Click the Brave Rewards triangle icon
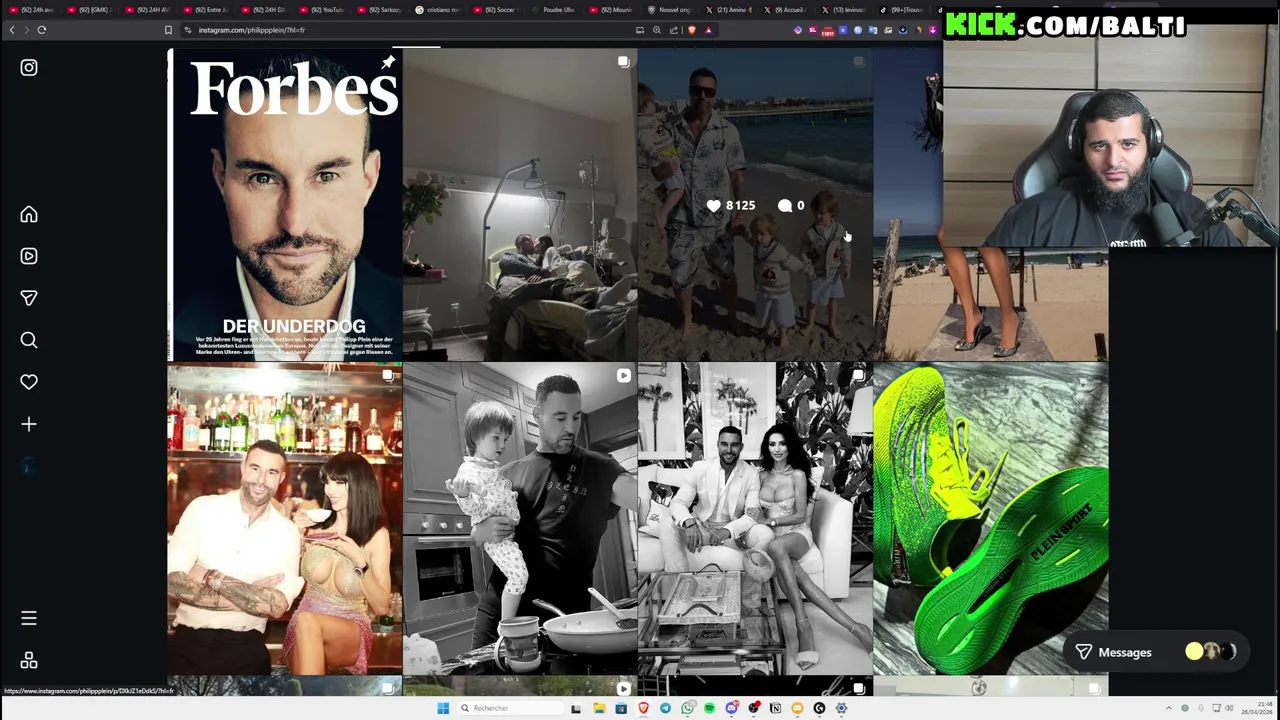This screenshot has height=720, width=1280. point(709,30)
